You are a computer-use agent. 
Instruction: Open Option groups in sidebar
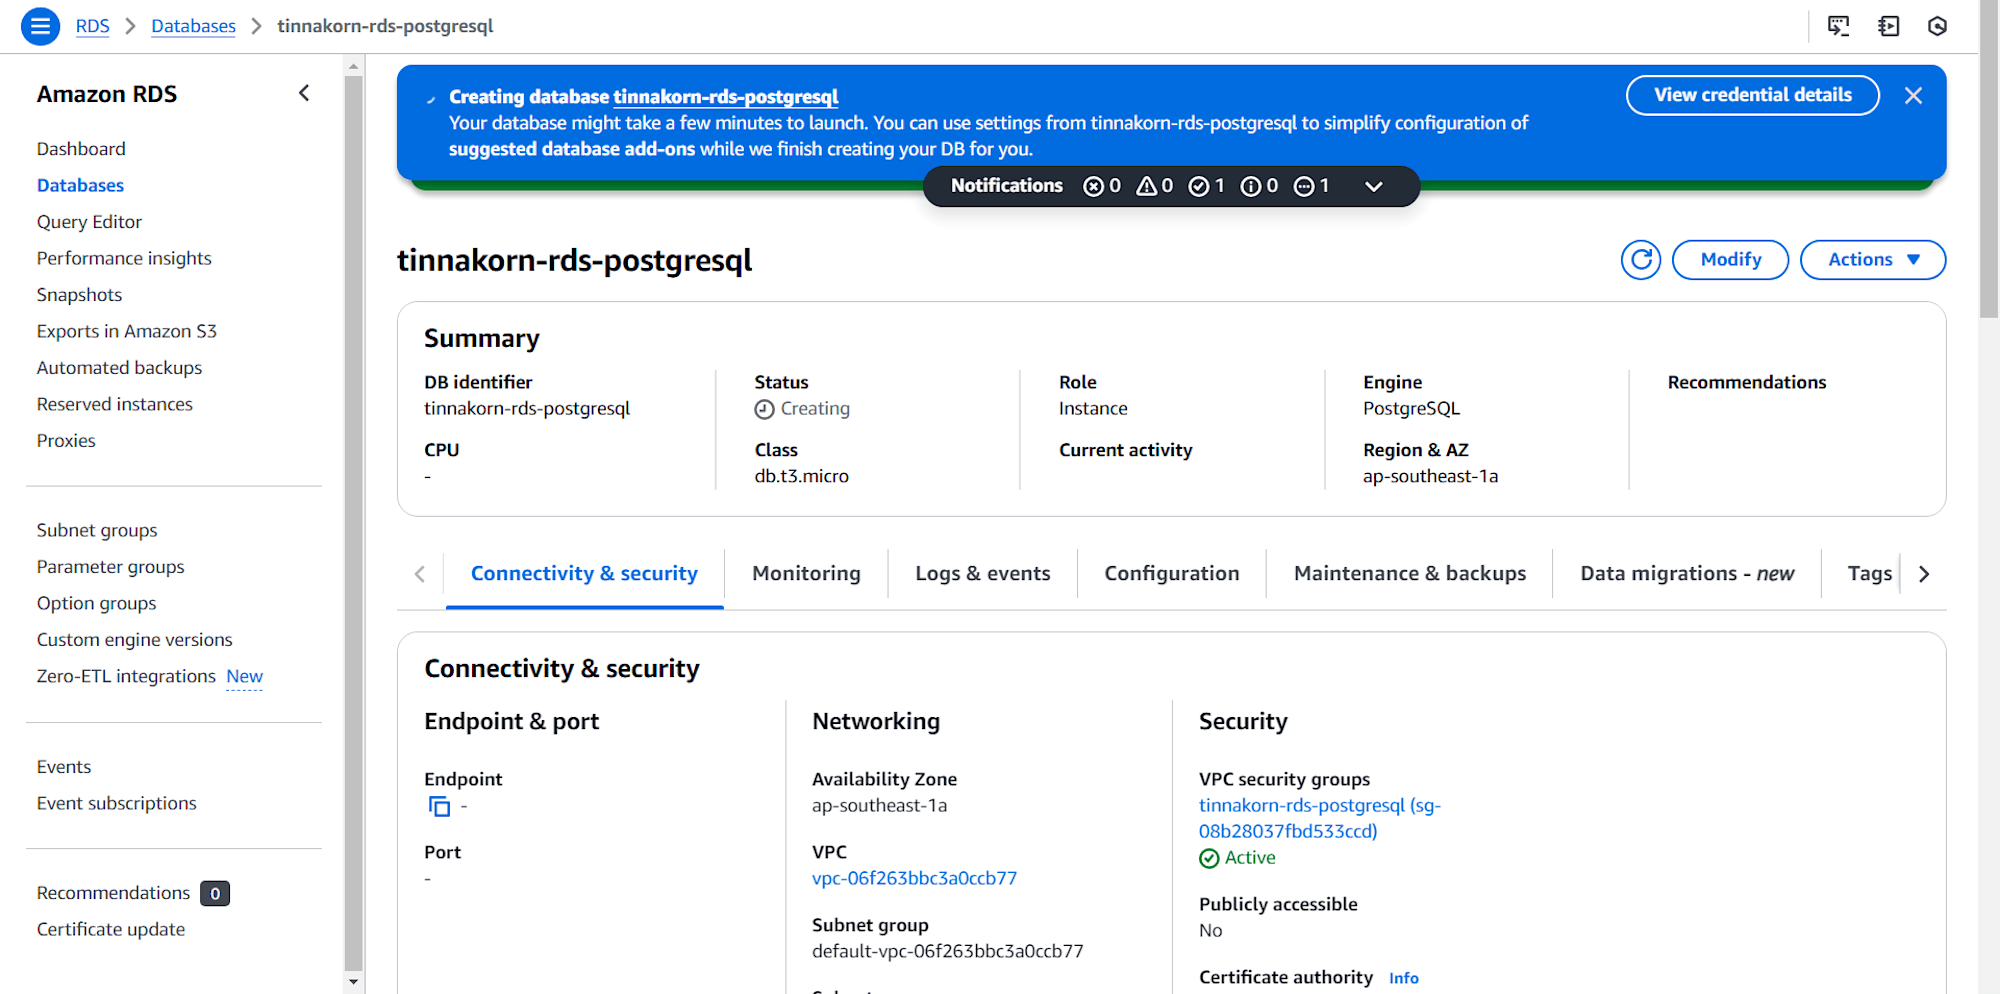96,603
